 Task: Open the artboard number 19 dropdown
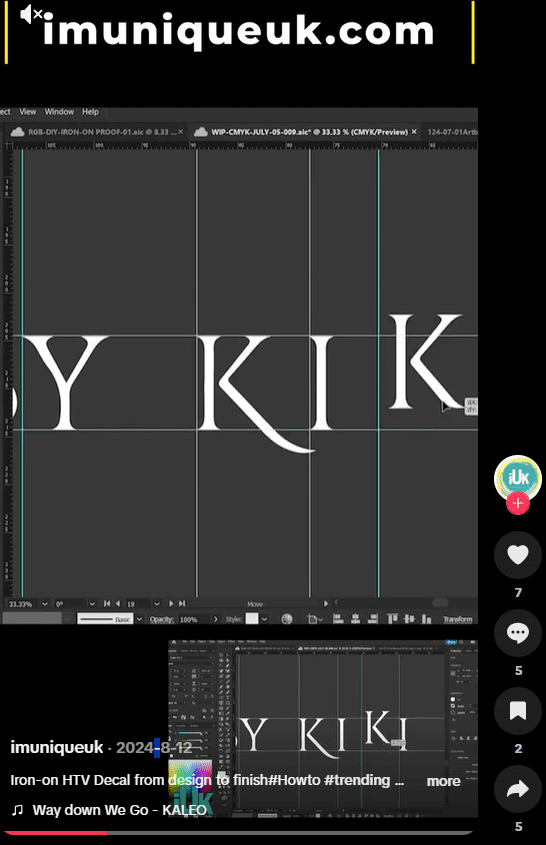coord(156,604)
